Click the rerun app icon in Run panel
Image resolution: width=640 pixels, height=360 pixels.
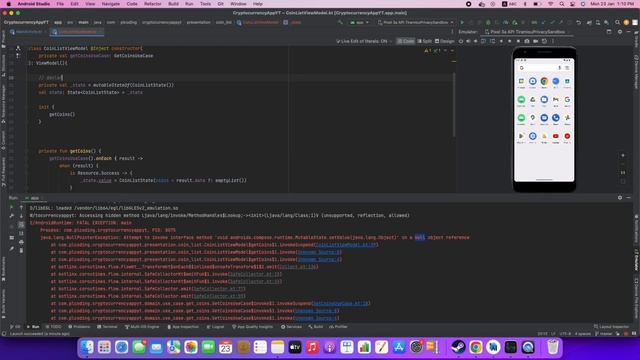[x=11, y=207]
